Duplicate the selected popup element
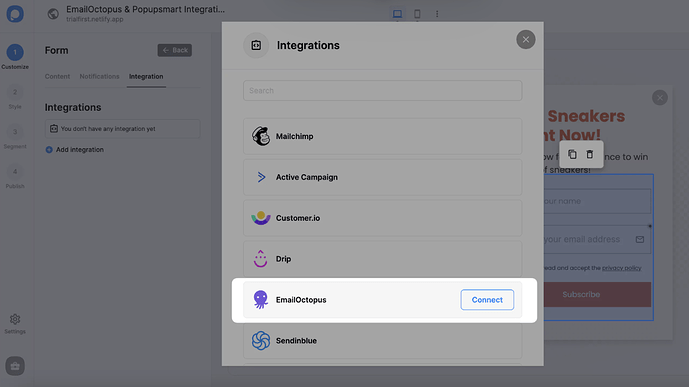 tap(572, 154)
